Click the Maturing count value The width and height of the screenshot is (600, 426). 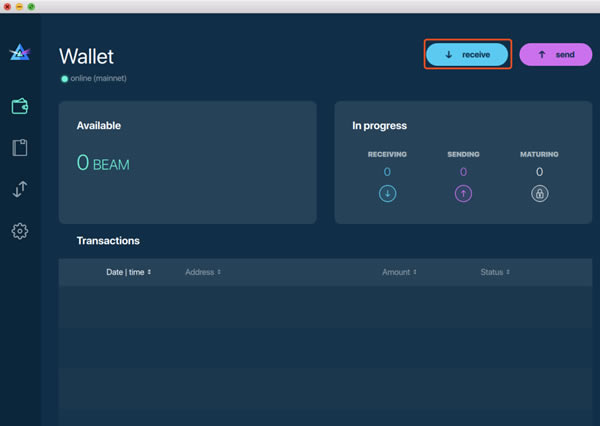point(539,172)
